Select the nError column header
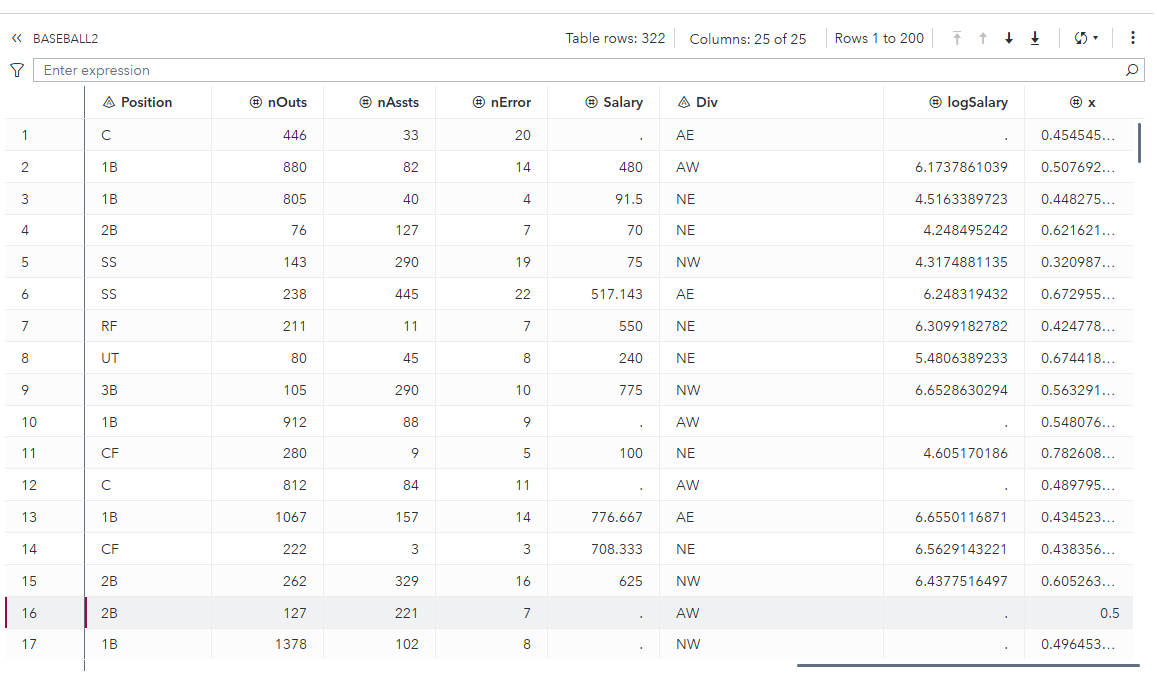1157x692 pixels. pos(502,102)
